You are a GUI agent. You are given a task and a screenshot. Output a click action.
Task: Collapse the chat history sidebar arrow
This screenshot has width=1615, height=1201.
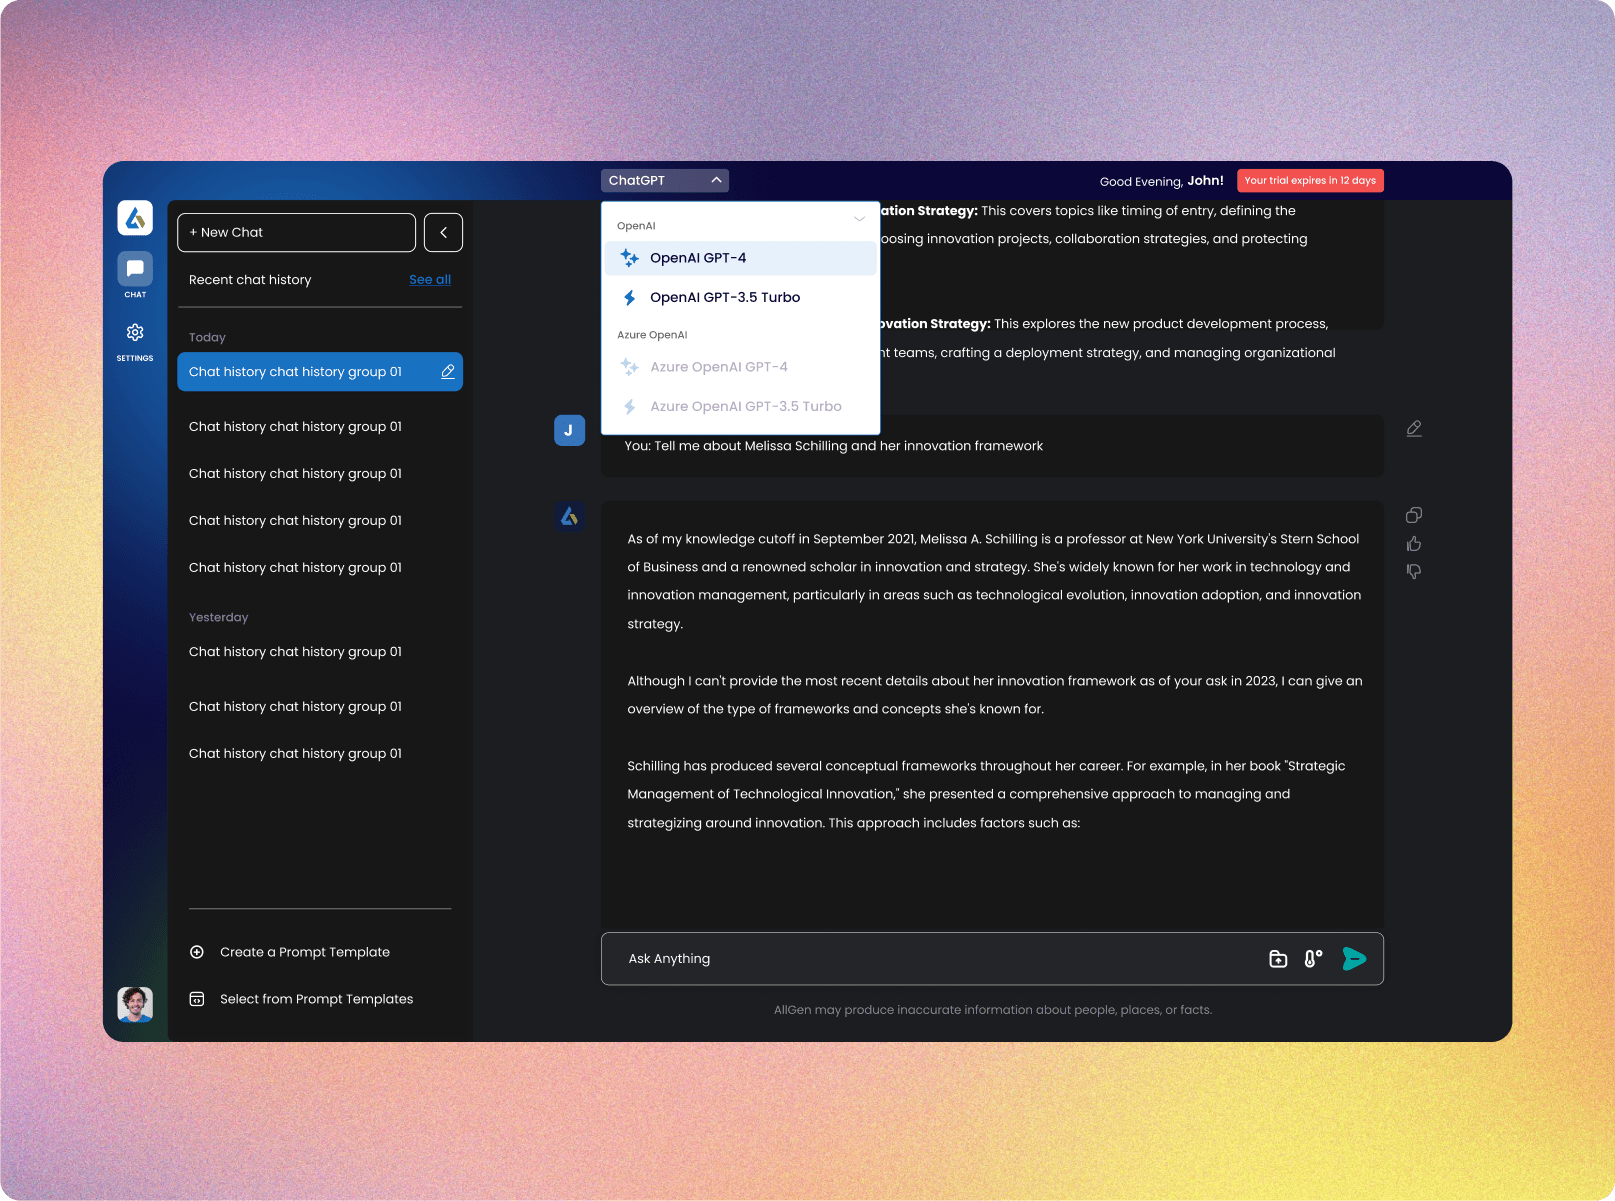[x=443, y=232]
